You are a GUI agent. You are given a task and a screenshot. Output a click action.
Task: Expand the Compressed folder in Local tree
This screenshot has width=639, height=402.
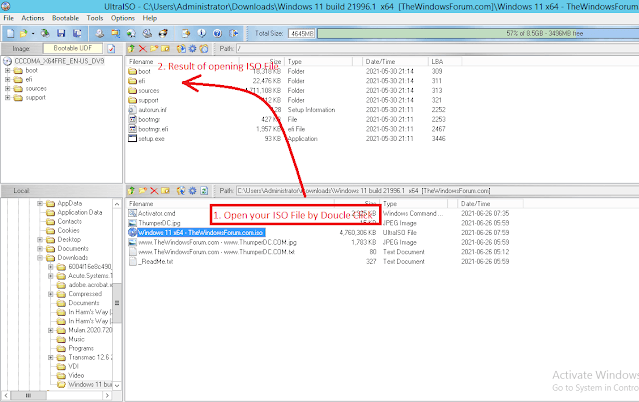(51, 294)
